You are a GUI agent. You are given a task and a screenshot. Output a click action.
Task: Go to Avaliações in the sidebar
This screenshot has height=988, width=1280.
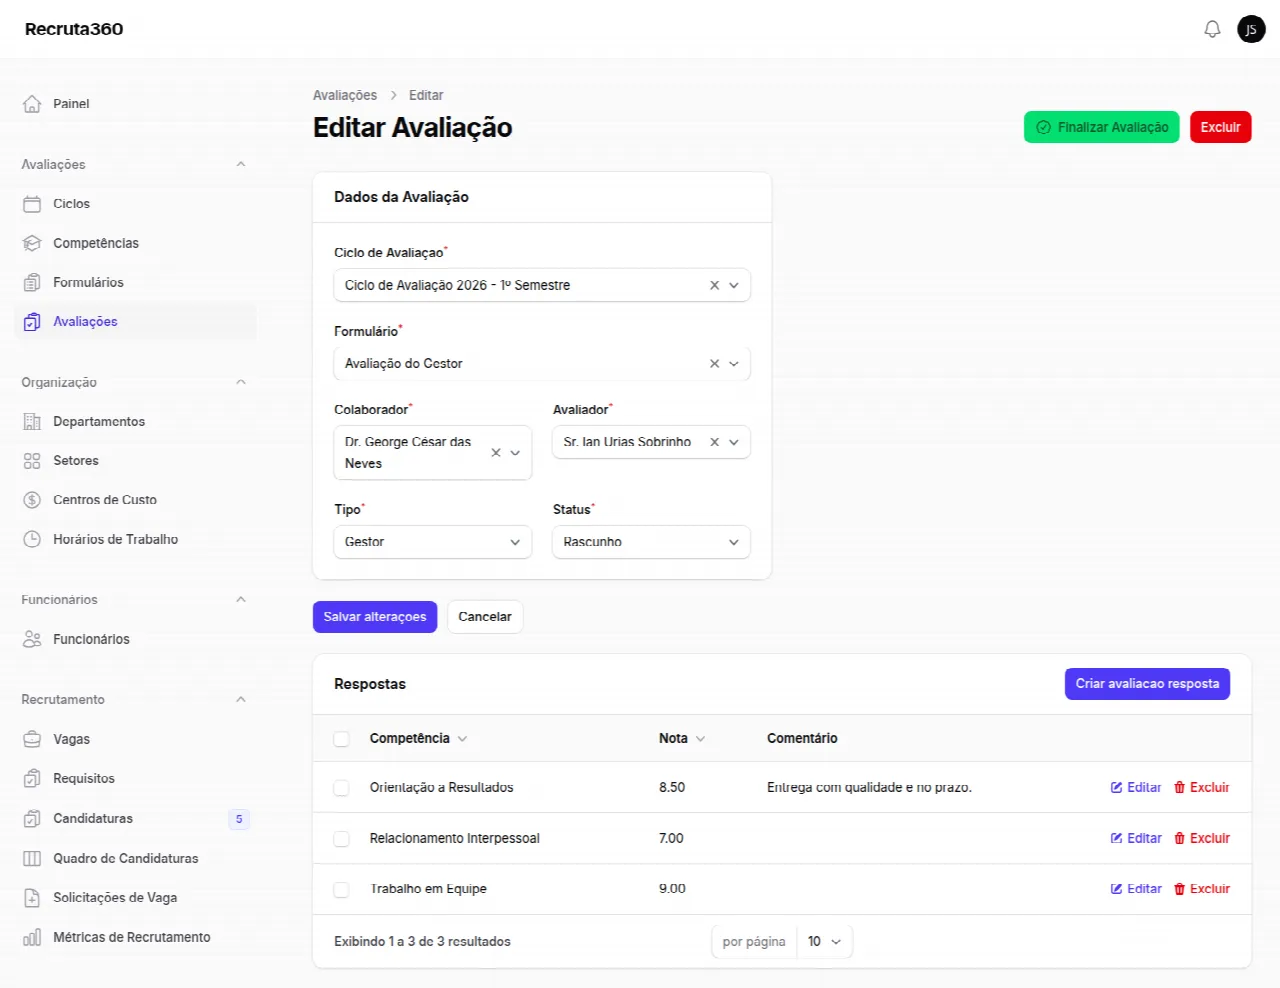(x=136, y=322)
